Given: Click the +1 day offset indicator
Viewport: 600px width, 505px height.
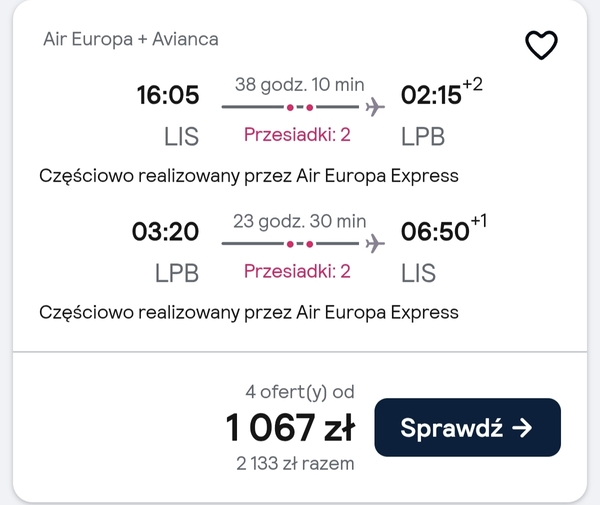Looking at the screenshot, I should [x=479, y=221].
